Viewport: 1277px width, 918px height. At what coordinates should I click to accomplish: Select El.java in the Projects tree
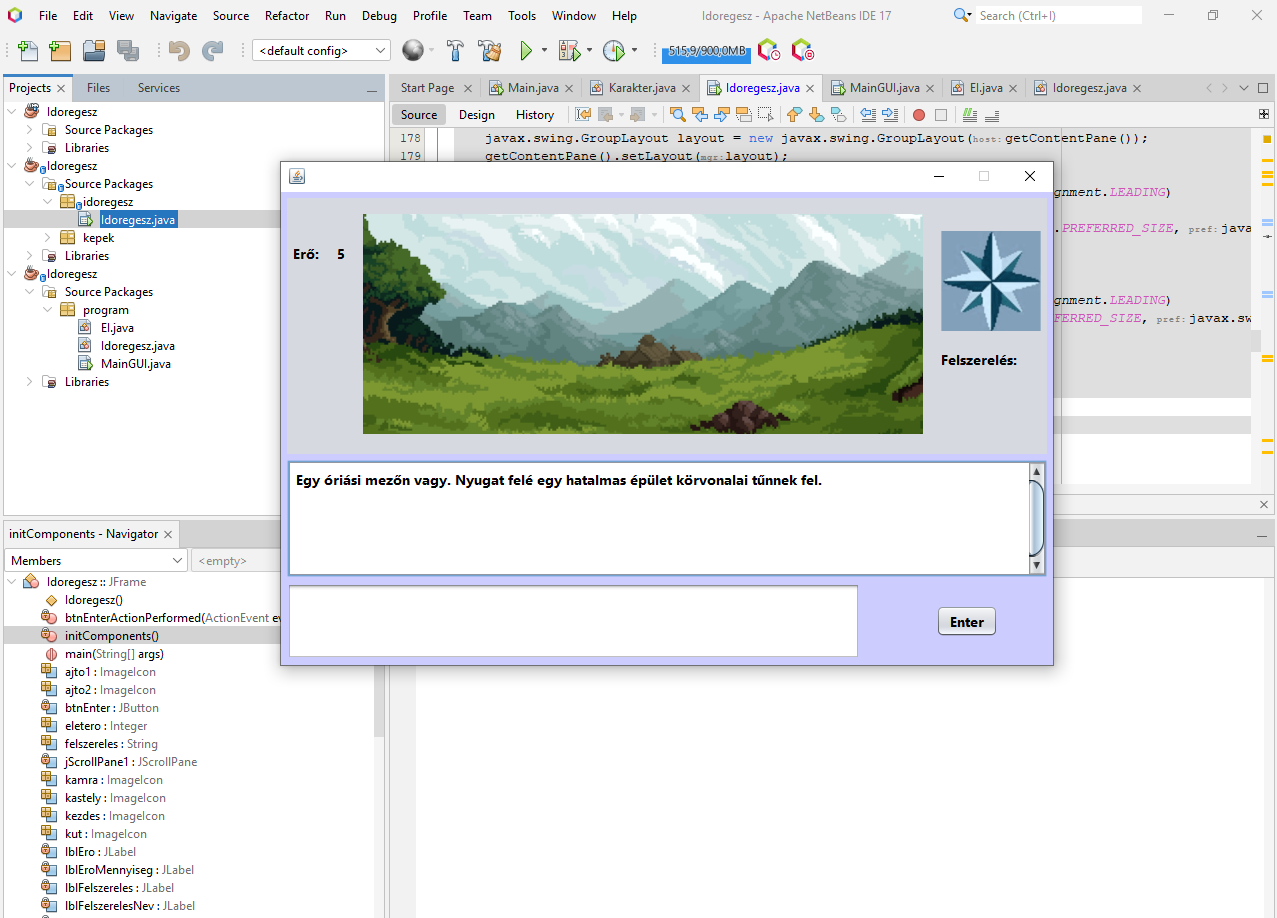pos(117,328)
